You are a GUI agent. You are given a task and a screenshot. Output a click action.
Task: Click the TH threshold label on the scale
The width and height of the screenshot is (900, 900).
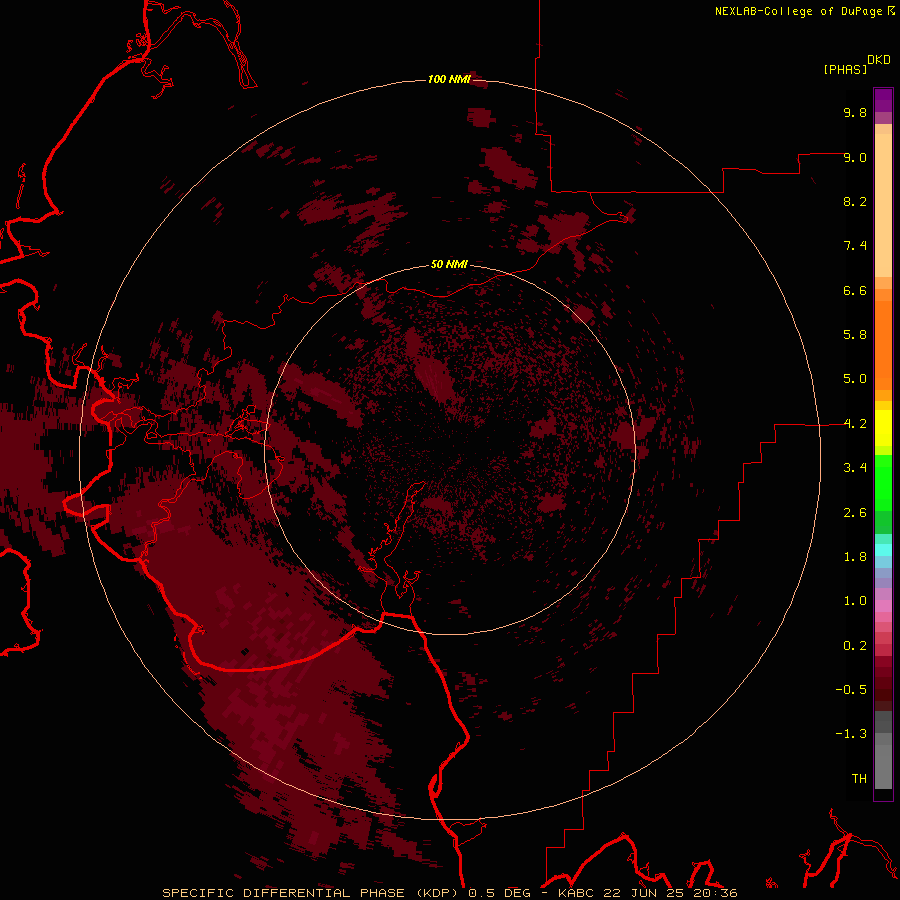point(859,779)
